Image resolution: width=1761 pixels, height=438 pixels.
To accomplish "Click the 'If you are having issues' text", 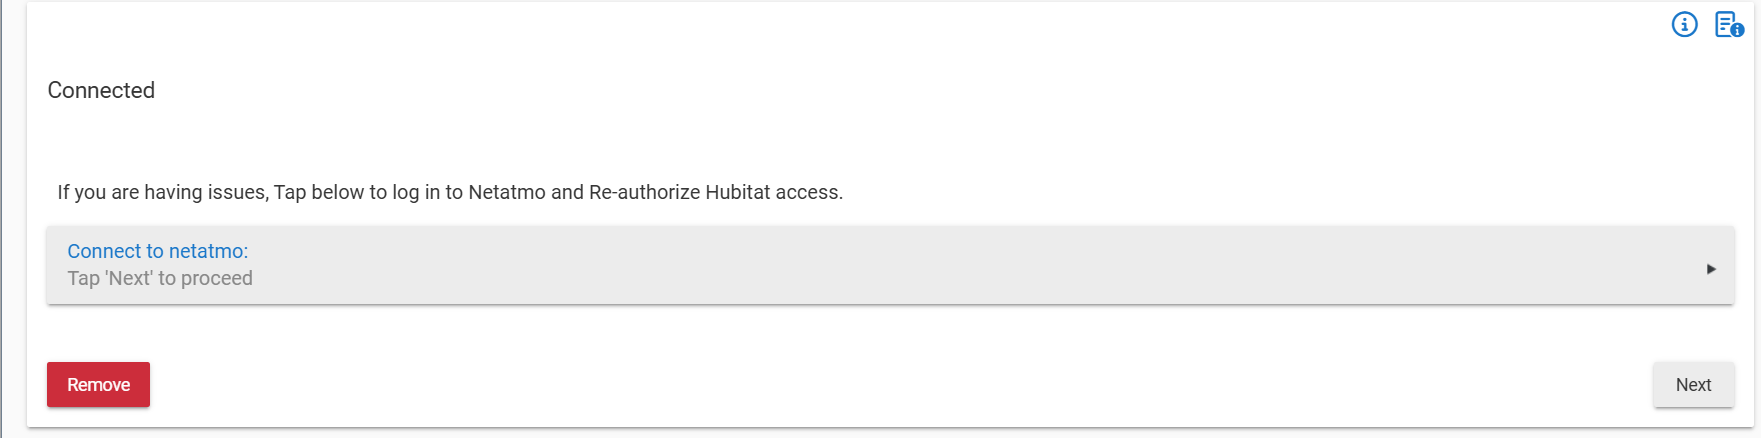I will 163,192.
